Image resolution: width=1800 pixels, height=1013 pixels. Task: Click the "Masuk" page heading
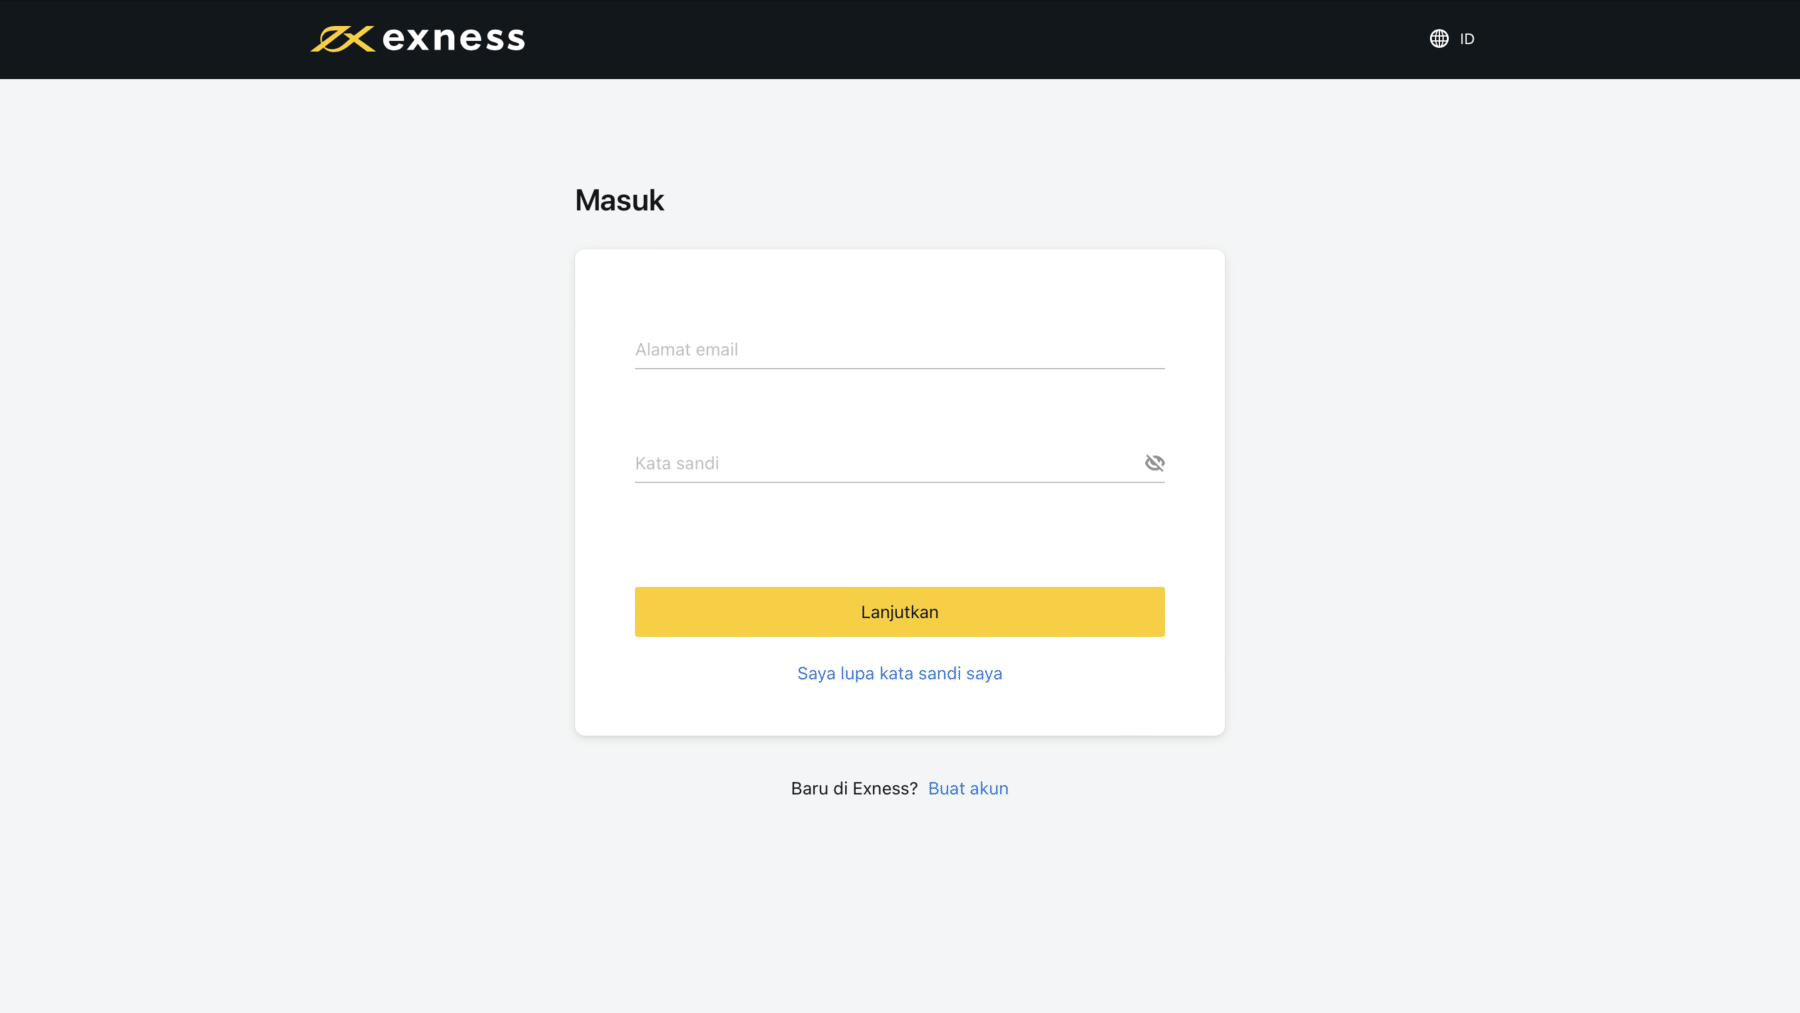click(619, 201)
